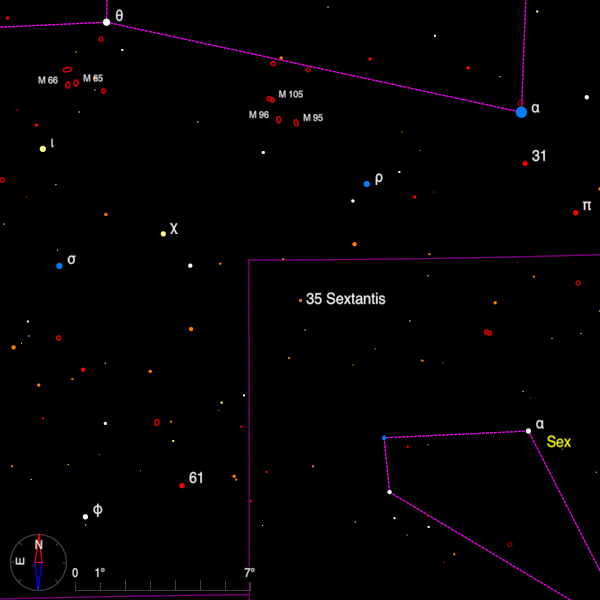Screen dimensions: 600x600
Task: Click the "M 65" label
Action: pyautogui.click(x=93, y=78)
